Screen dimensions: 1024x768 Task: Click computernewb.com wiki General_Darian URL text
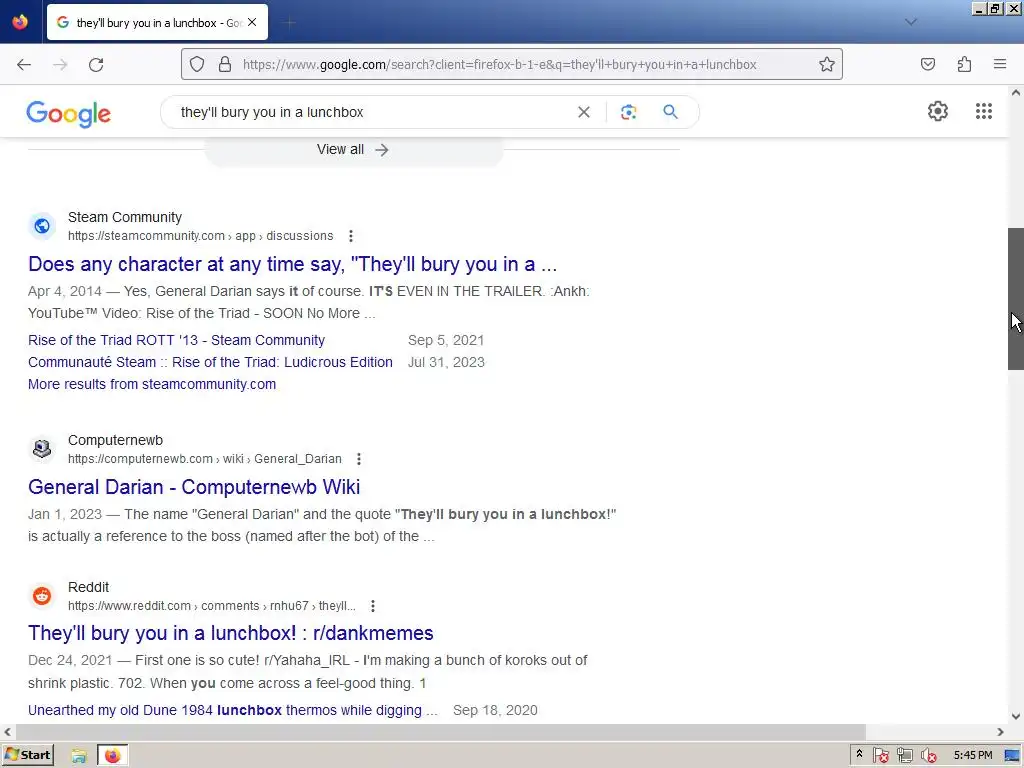(204, 459)
